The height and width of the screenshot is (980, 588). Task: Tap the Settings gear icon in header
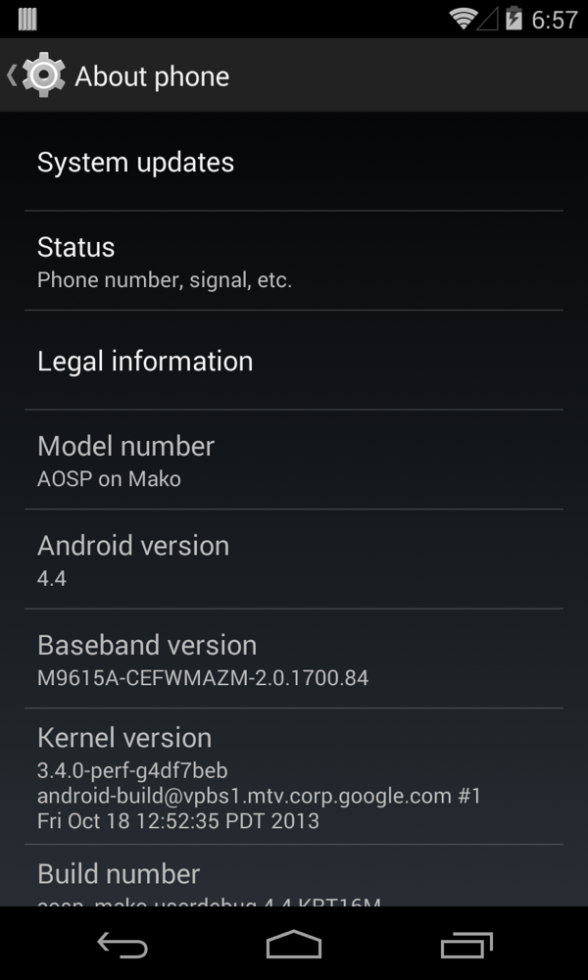click(44, 75)
